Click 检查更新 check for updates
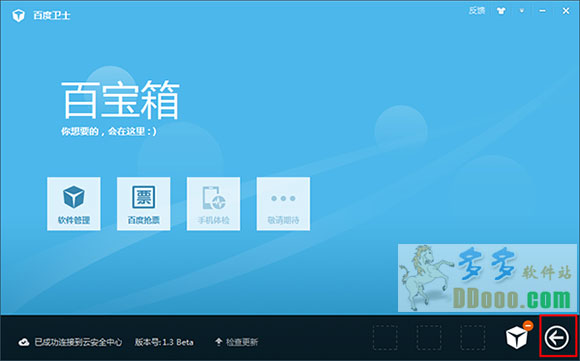Image resolution: width=580 pixels, height=361 pixels. (x=242, y=342)
